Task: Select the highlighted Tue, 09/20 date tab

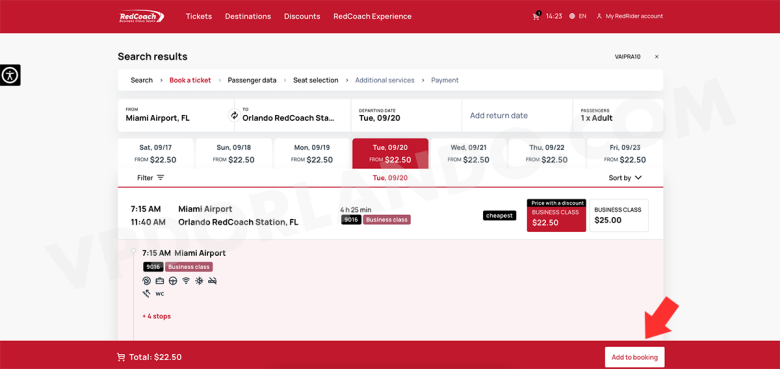Action: (x=390, y=154)
